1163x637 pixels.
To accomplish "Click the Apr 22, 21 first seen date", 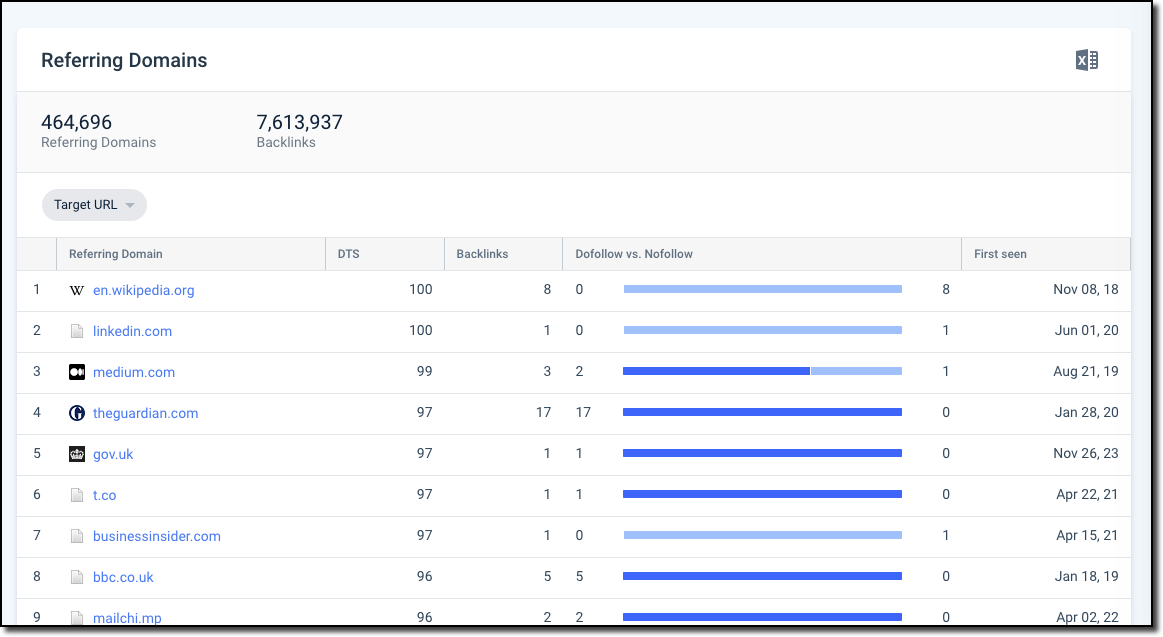I will coord(1087,494).
